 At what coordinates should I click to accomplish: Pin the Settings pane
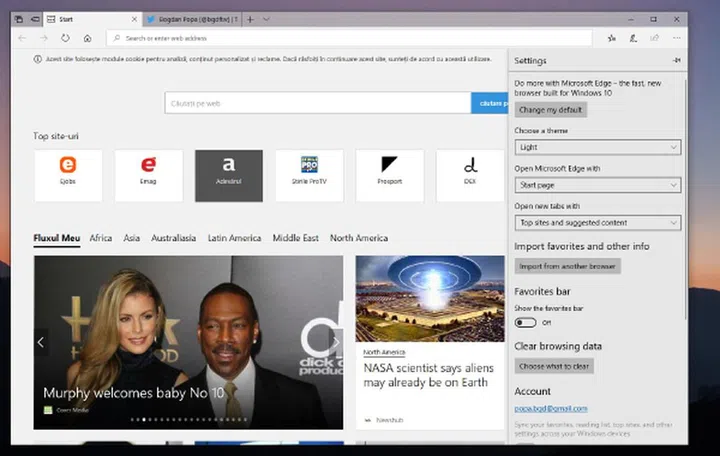[677, 61]
